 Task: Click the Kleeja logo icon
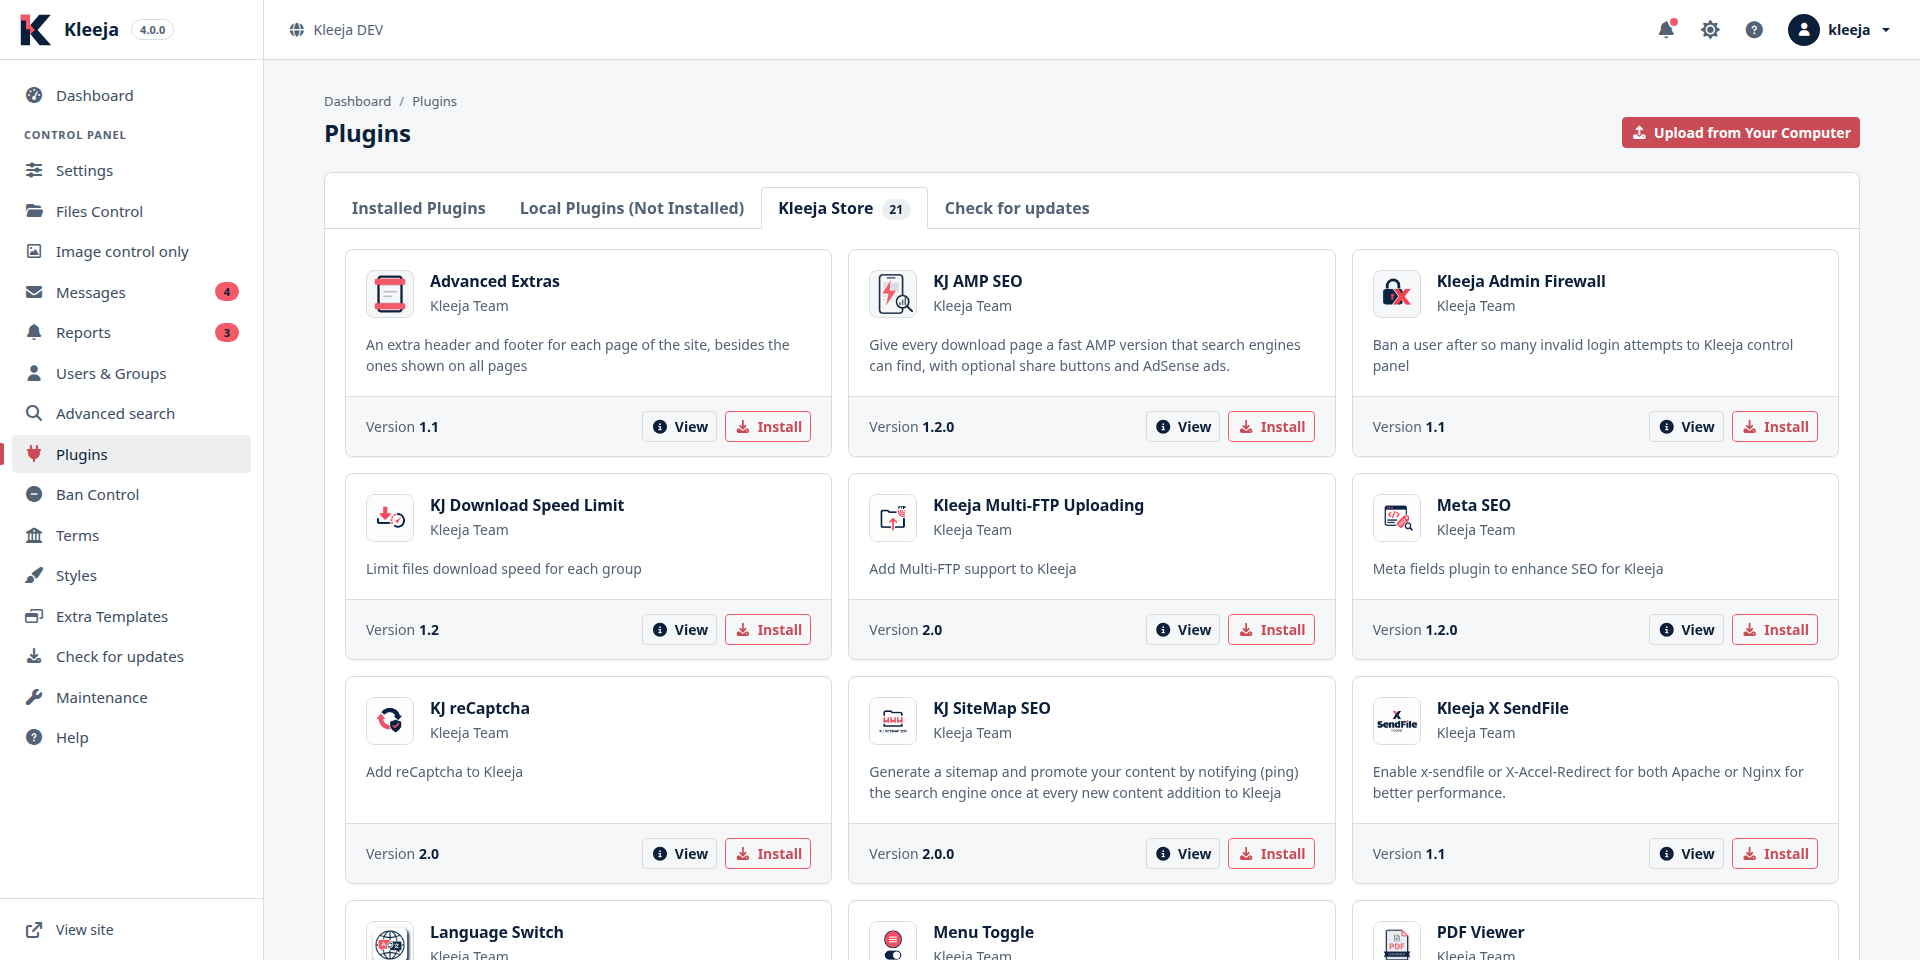pyautogui.click(x=35, y=30)
